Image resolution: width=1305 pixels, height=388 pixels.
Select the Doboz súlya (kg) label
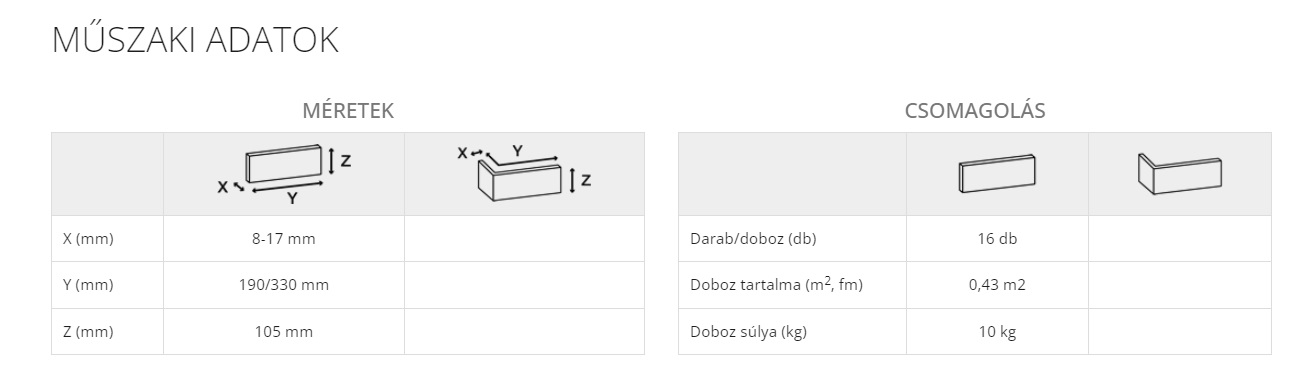point(748,331)
